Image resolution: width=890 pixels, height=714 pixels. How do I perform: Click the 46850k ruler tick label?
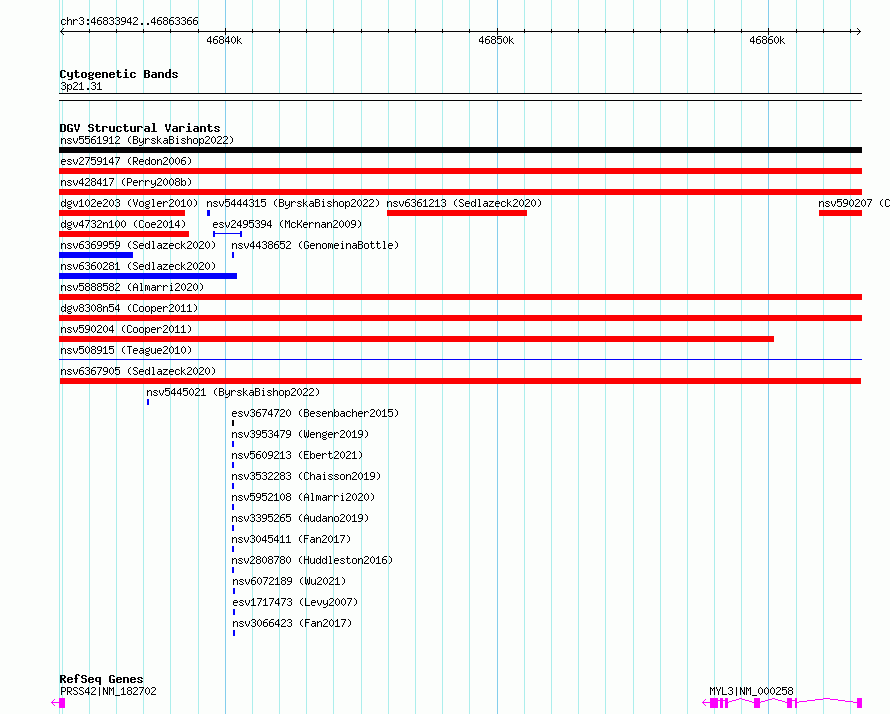click(x=496, y=40)
